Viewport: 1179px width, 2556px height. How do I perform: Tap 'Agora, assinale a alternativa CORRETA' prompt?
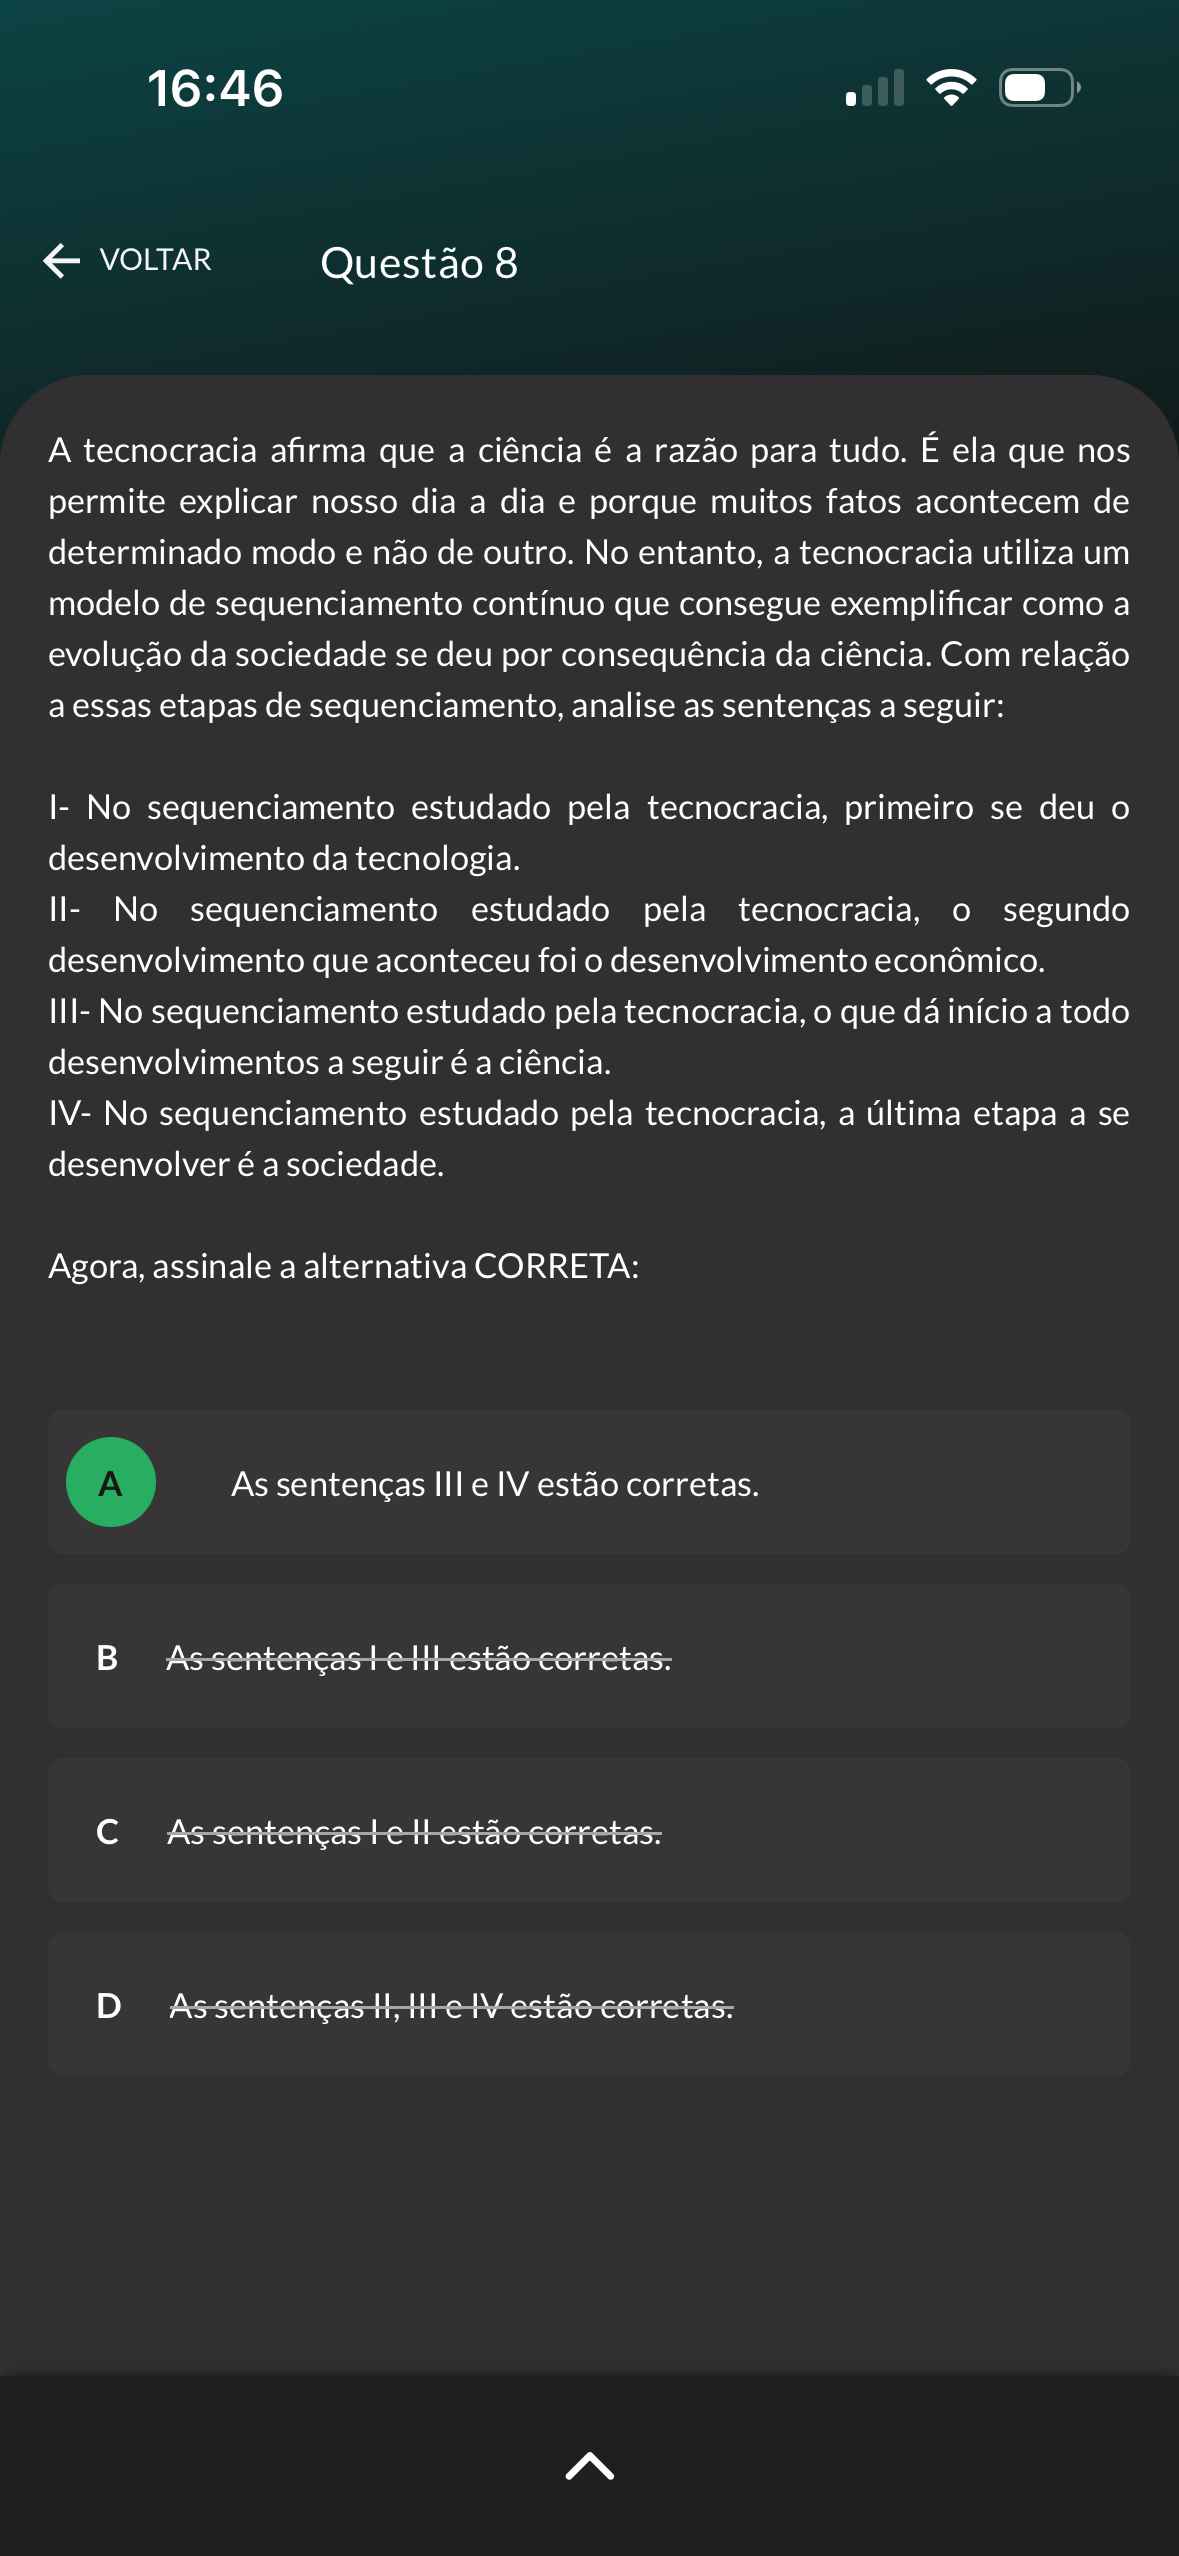coord(343,1266)
